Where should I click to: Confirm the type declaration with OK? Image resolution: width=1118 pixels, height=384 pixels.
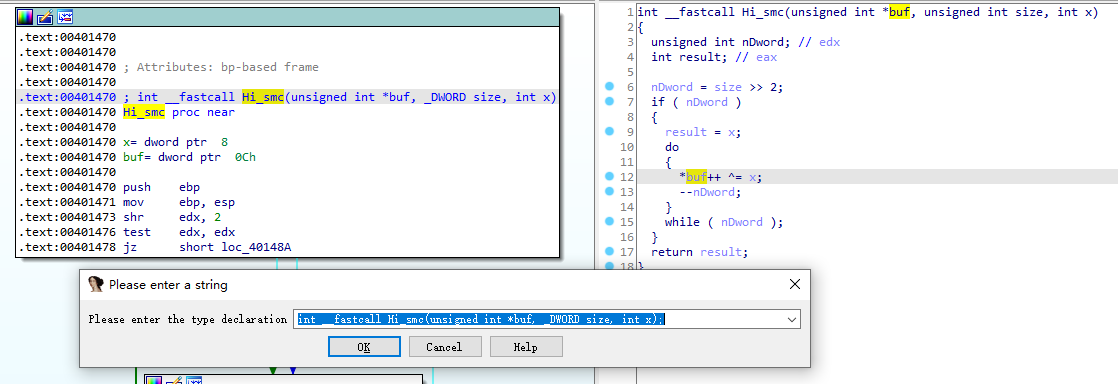coord(364,347)
